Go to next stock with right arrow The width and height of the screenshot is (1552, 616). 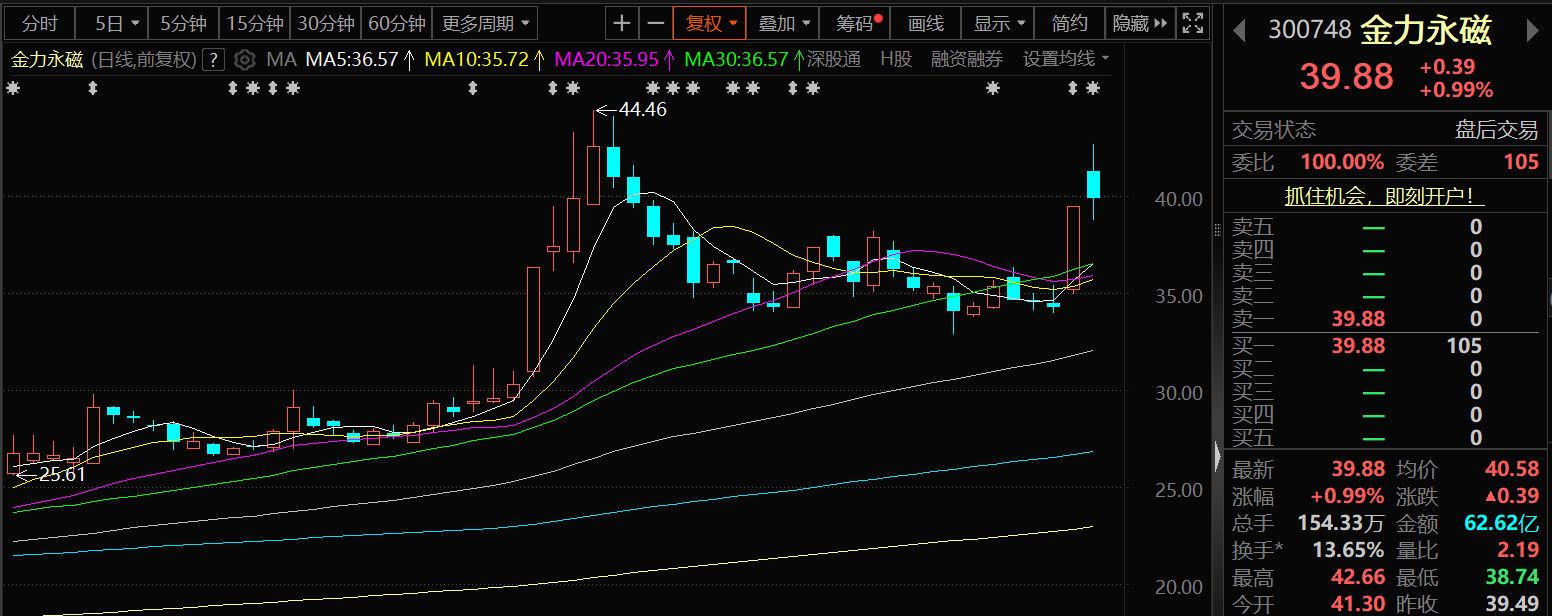[1532, 31]
